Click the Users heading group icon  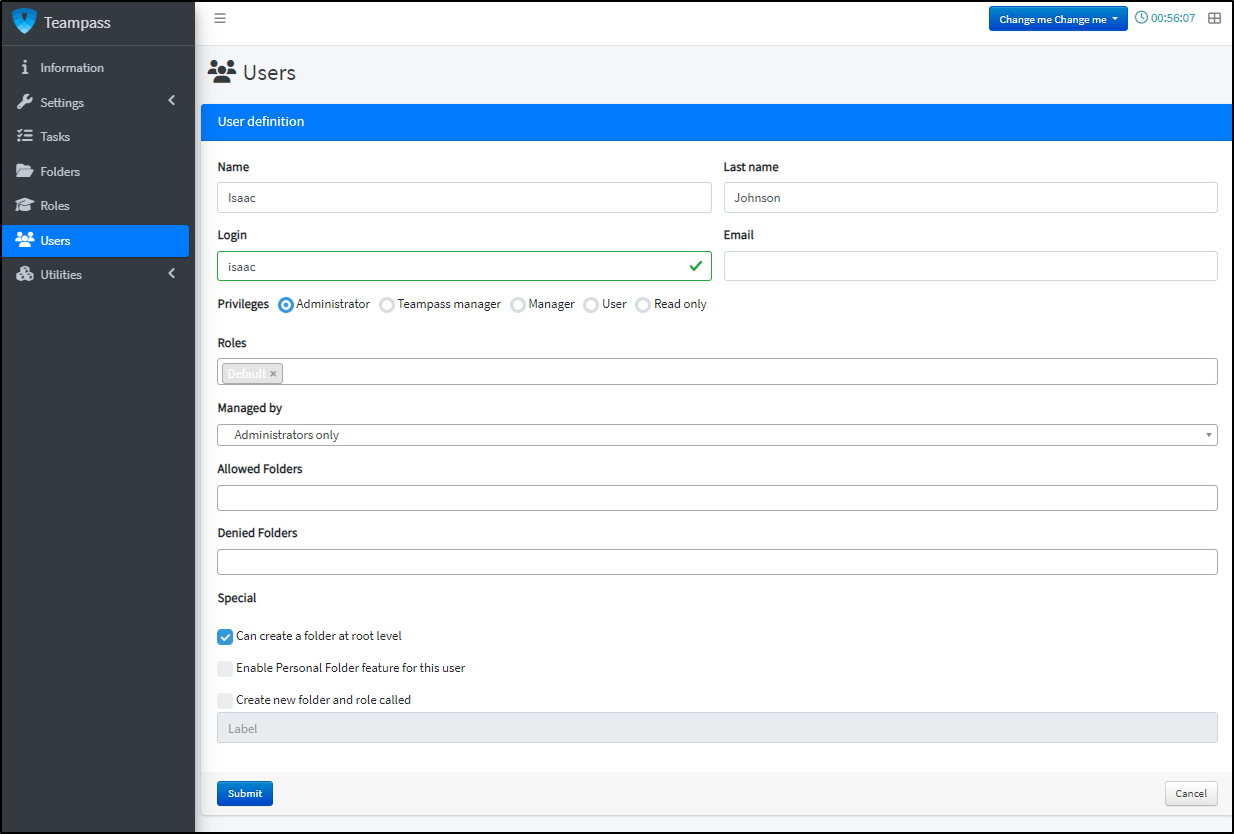pyautogui.click(x=221, y=72)
